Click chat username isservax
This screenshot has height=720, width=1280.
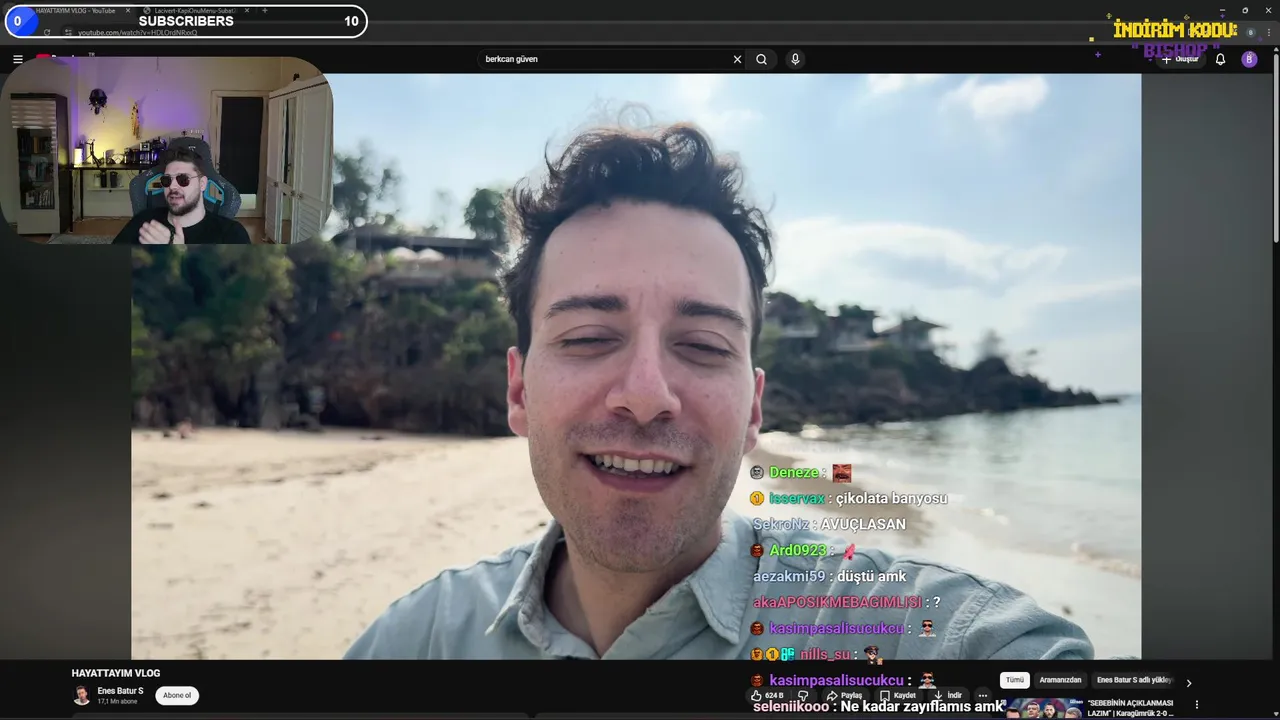click(797, 498)
